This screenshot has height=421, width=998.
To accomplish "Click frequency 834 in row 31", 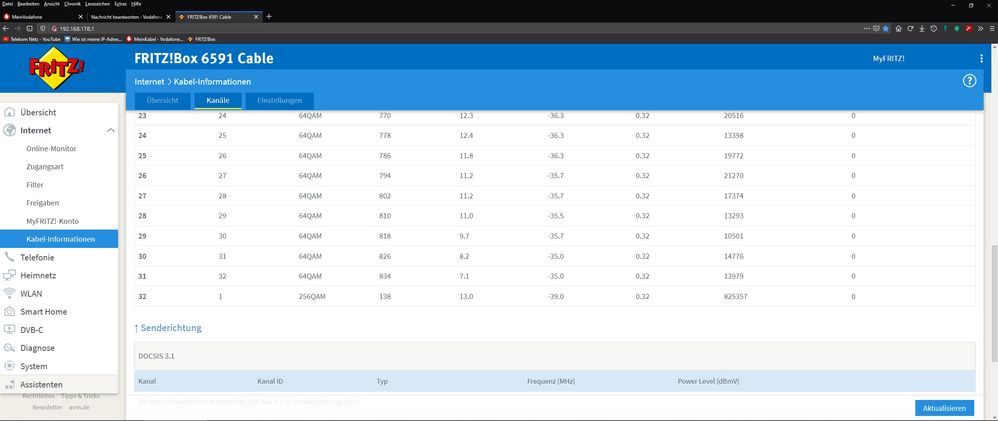I will 384,277.
